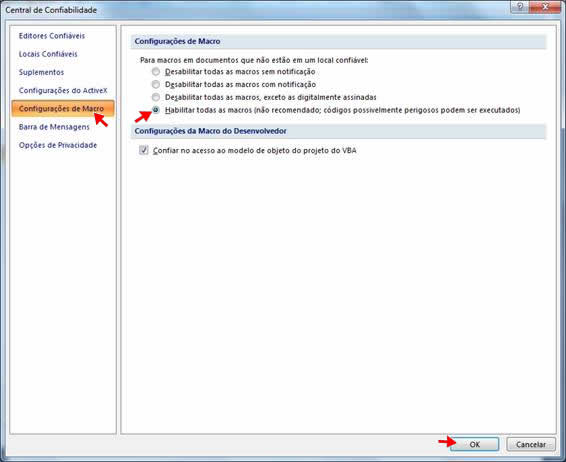Click the Help question mark icon

pyautogui.click(x=520, y=7)
